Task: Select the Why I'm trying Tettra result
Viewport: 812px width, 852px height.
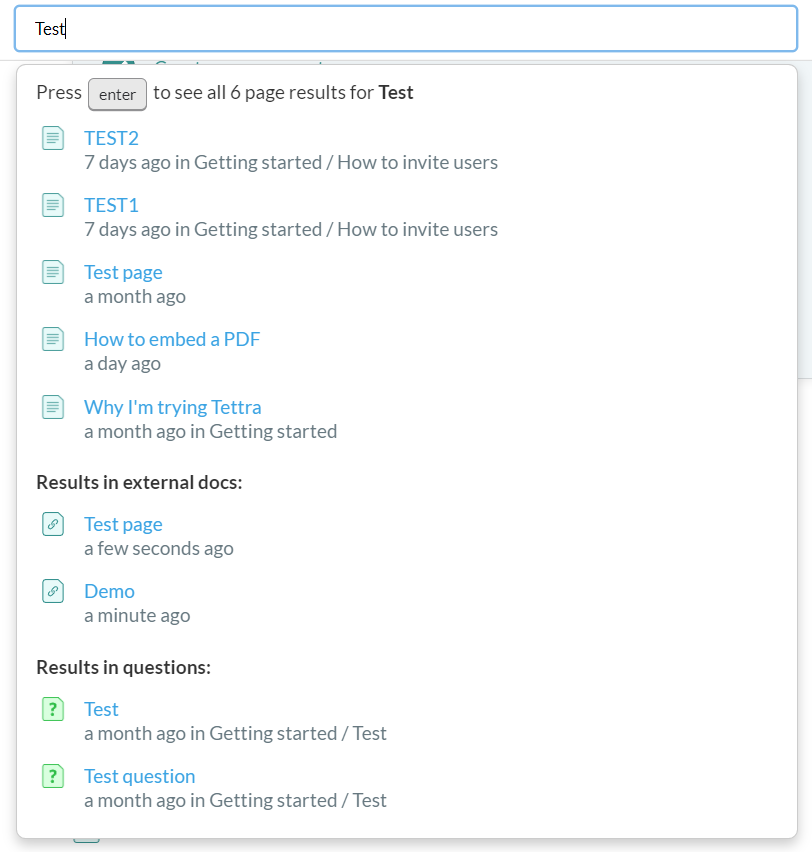Action: 172,407
